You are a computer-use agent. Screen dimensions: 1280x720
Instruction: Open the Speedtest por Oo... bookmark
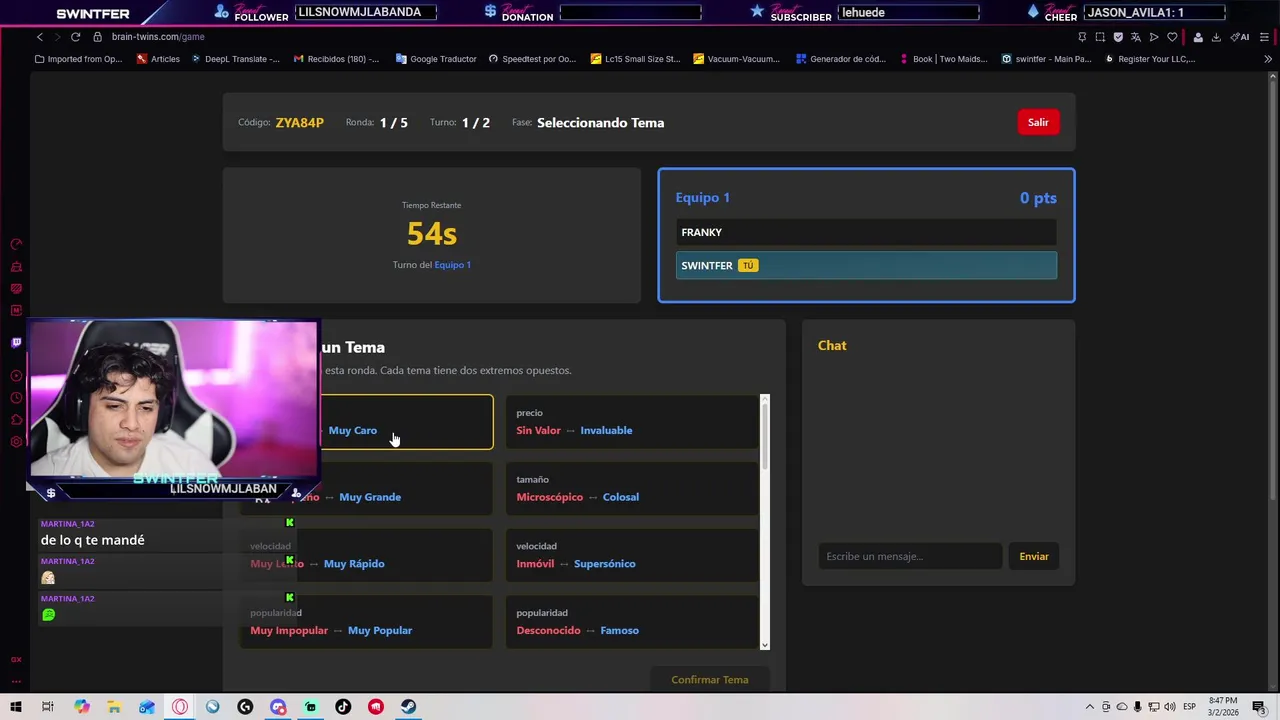(x=532, y=59)
